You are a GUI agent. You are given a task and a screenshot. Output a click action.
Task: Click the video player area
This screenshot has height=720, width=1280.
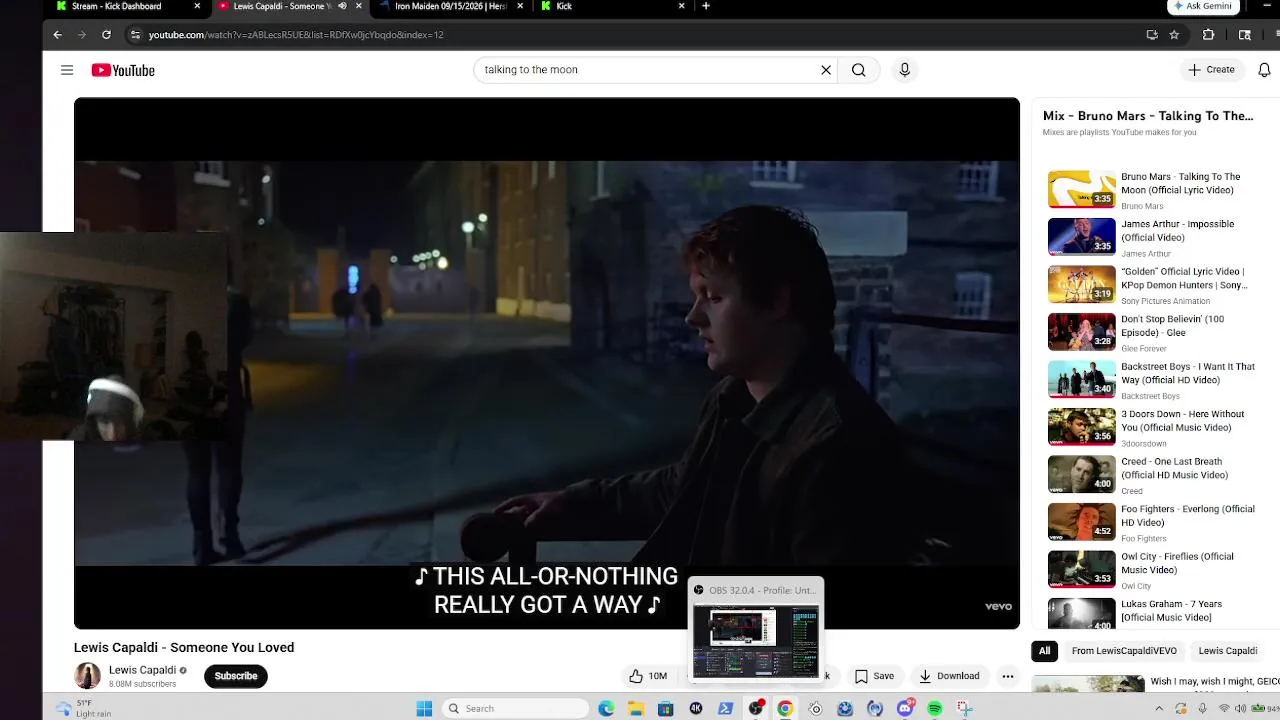pyautogui.click(x=547, y=363)
